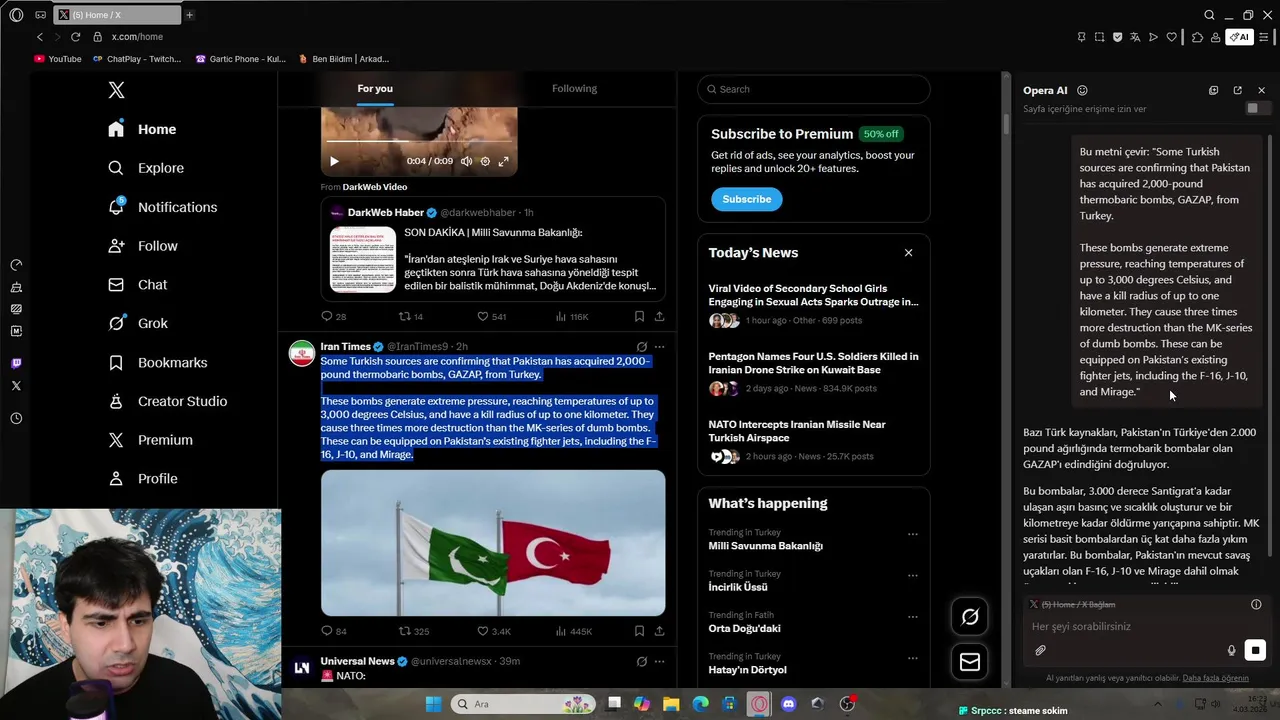Image resolution: width=1280 pixels, height=720 pixels.
Task: Play the DarkWeb video
Action: [334, 161]
